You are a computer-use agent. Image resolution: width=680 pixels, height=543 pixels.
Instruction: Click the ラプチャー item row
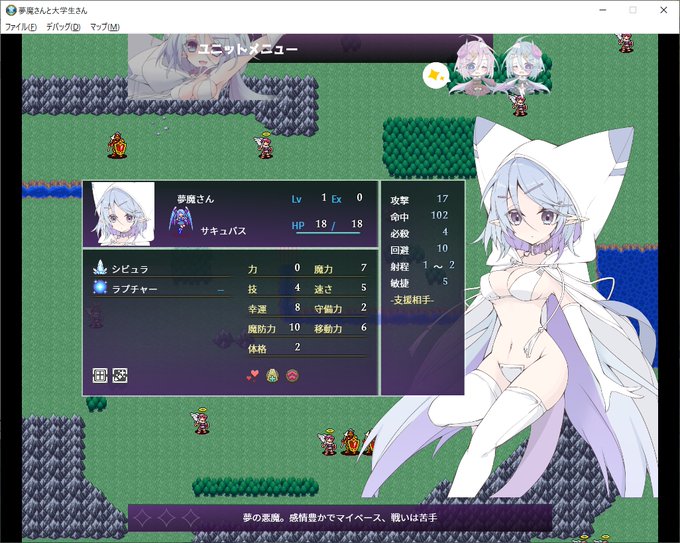[x=162, y=288]
